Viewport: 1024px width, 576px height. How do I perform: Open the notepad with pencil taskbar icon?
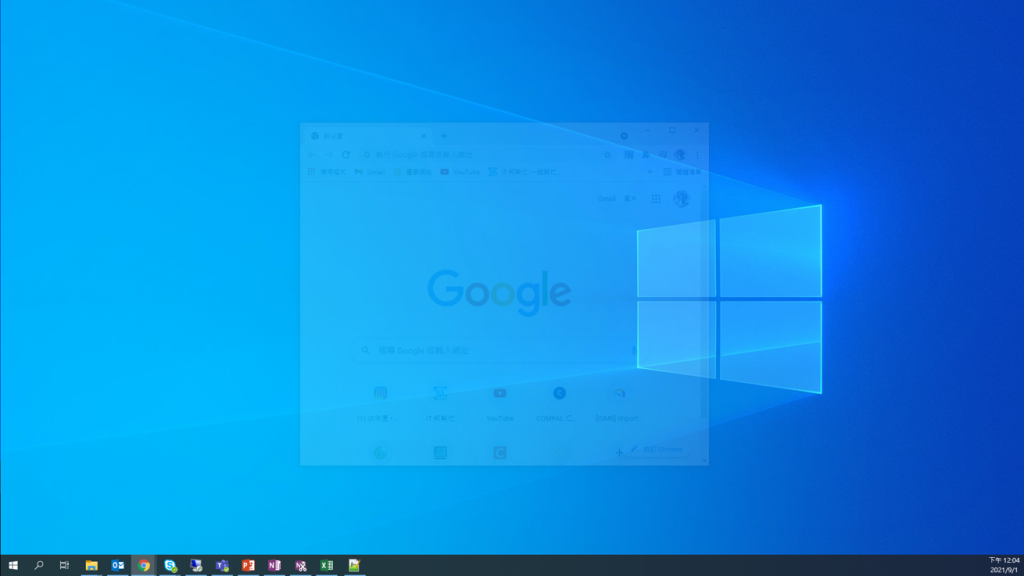click(354, 566)
